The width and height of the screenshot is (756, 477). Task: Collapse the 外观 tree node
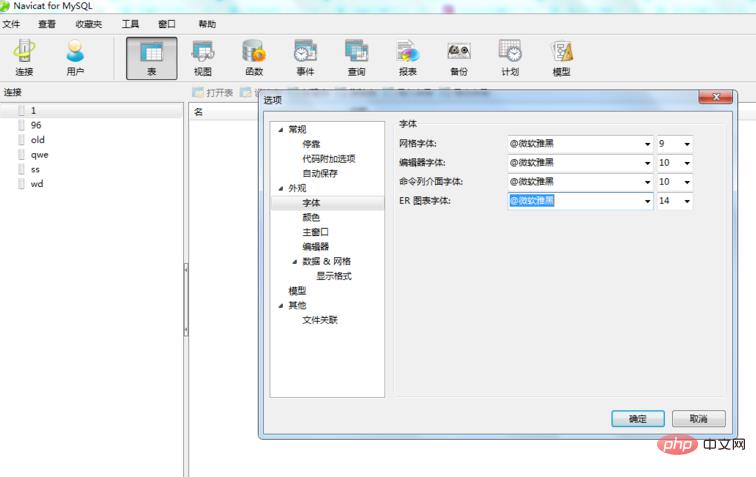[280, 188]
